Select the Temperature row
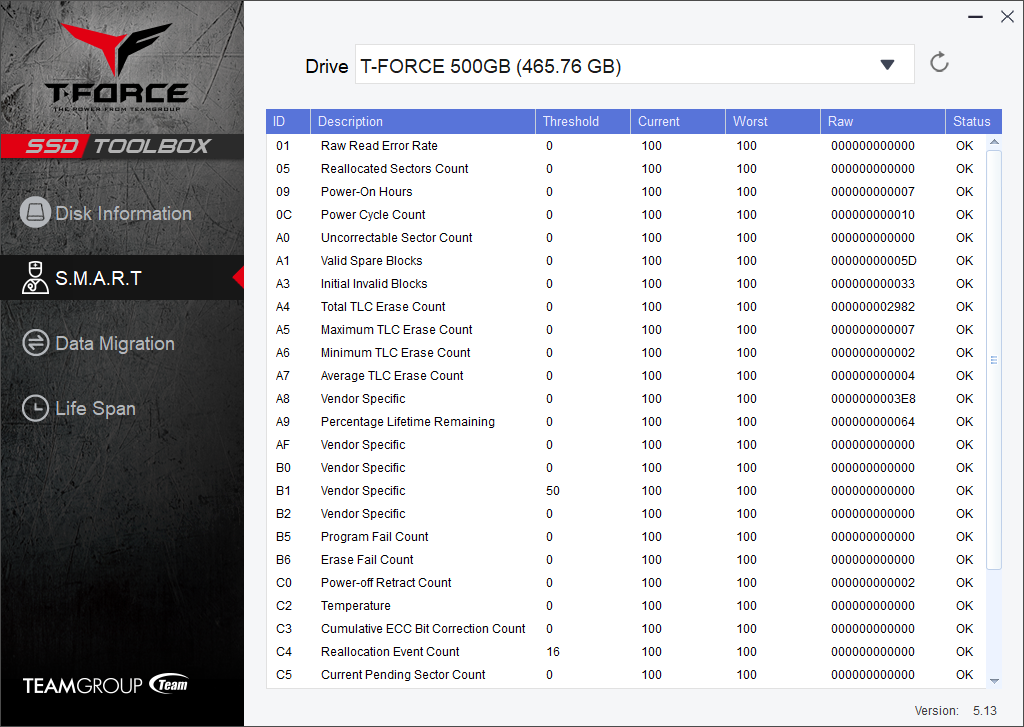 point(626,606)
